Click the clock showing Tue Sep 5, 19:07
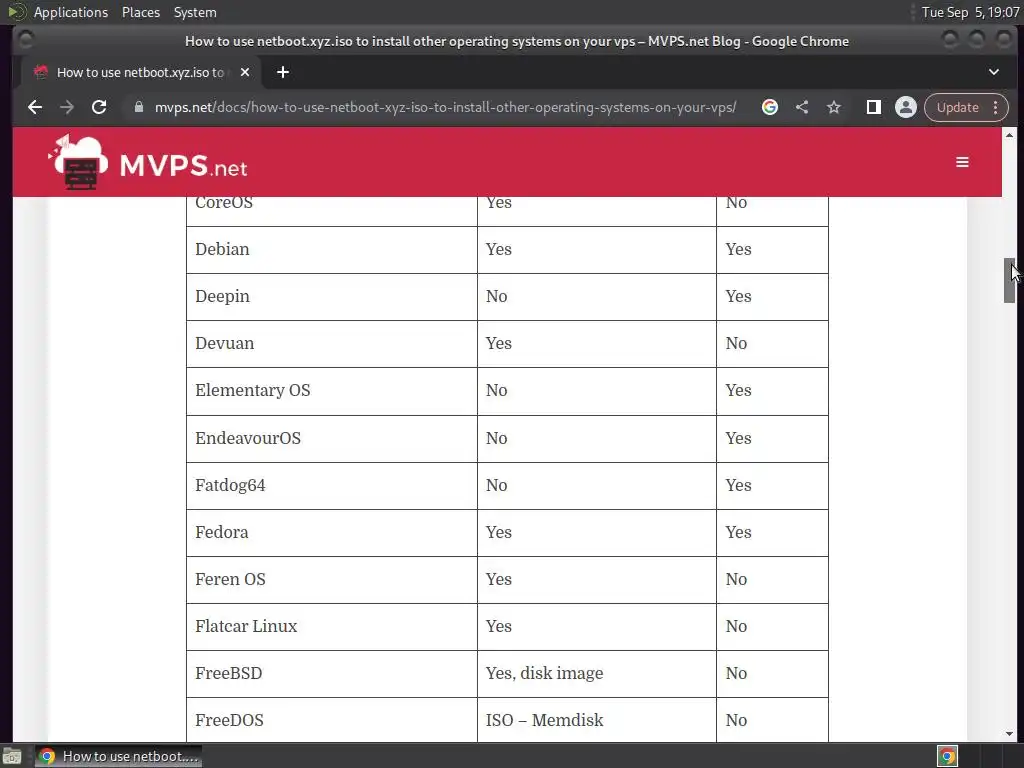 [x=970, y=12]
